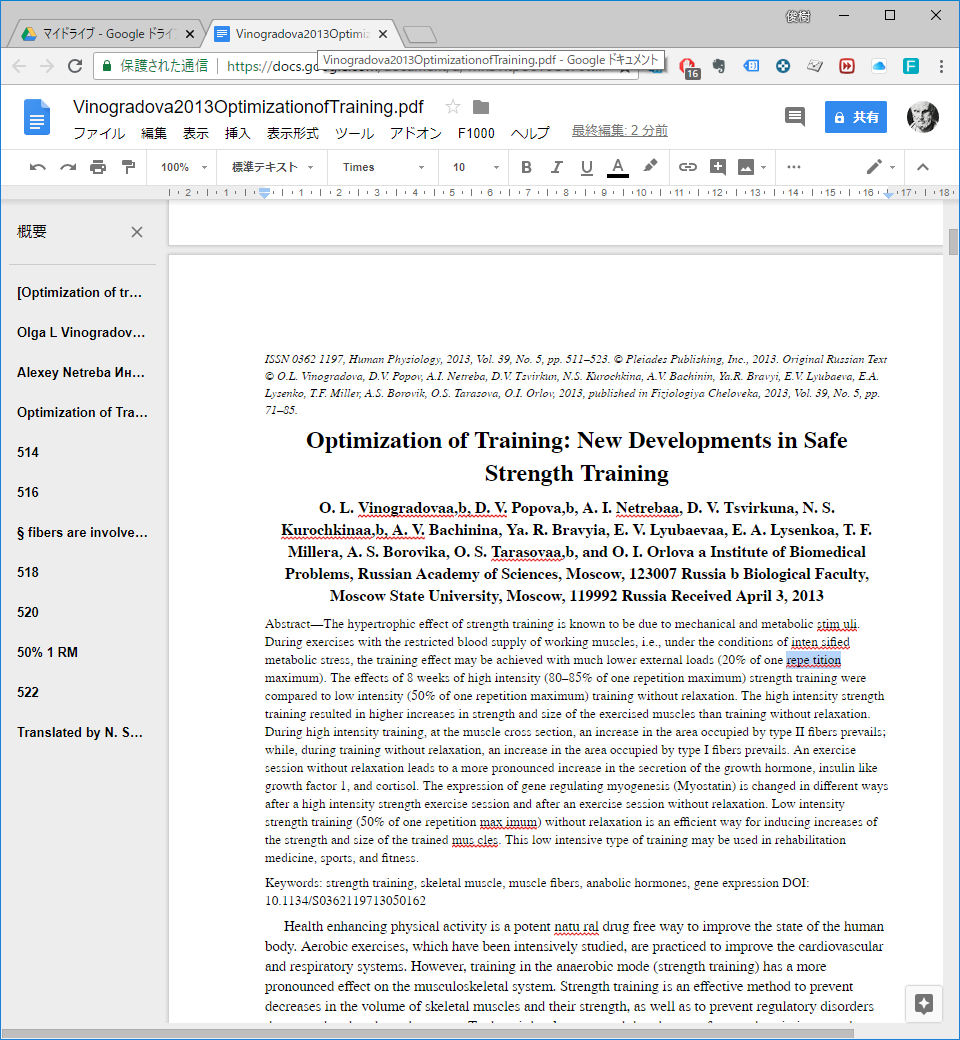The image size is (960, 1040).
Task: Open the comment history speech bubble
Action: [795, 117]
